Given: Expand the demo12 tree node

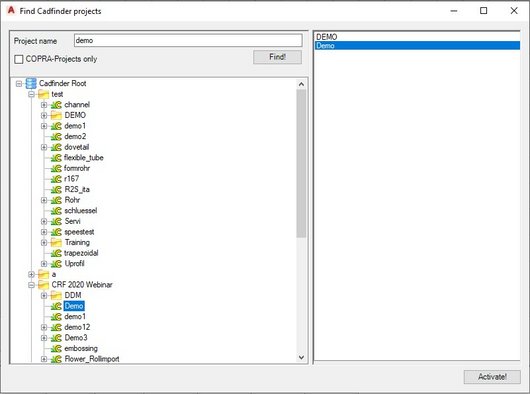Looking at the screenshot, I should pyautogui.click(x=44, y=327).
